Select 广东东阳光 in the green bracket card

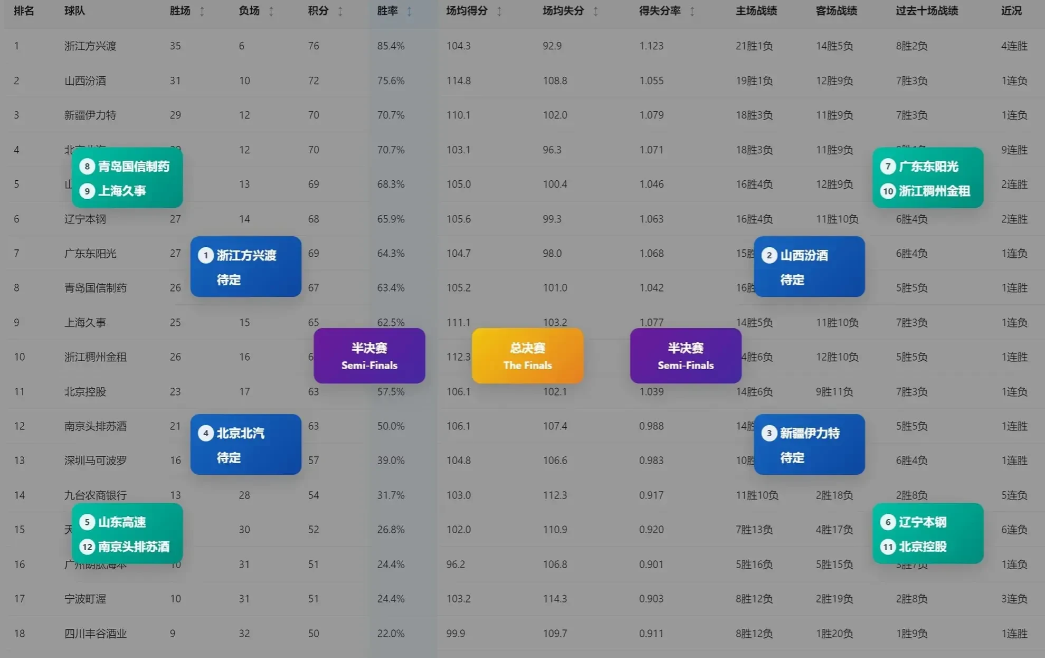[x=928, y=167]
